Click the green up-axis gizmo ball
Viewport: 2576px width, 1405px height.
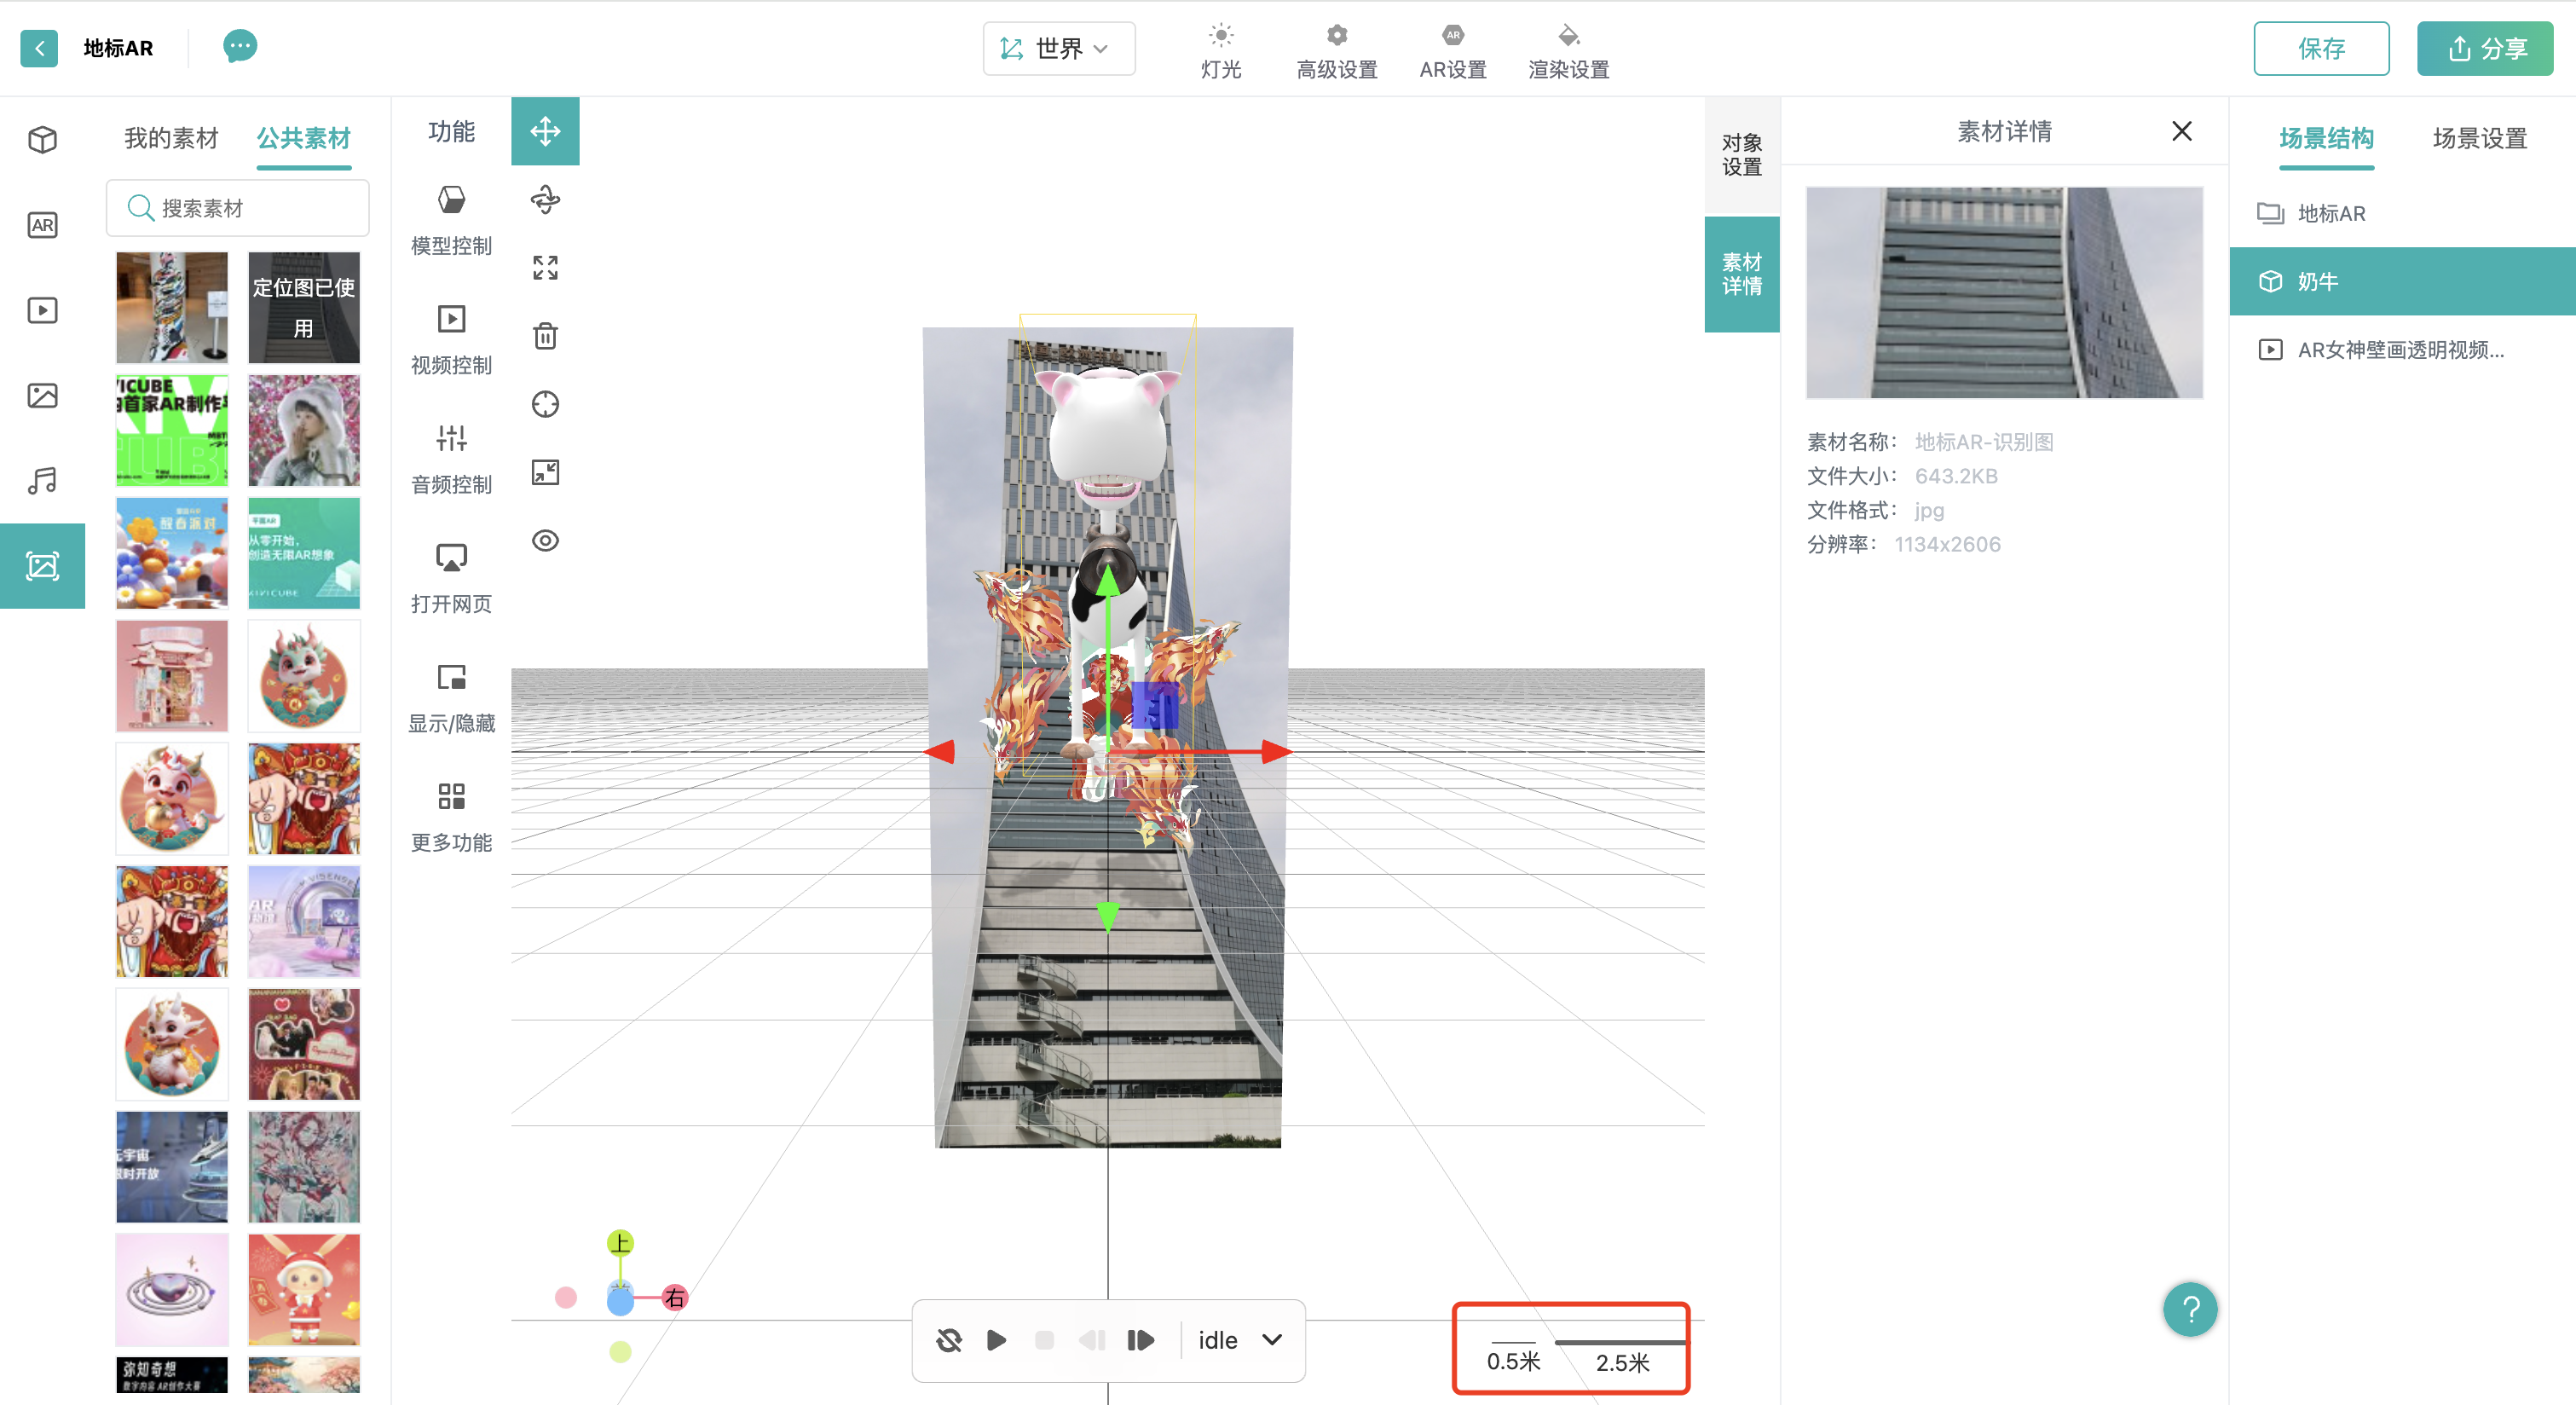620,1243
